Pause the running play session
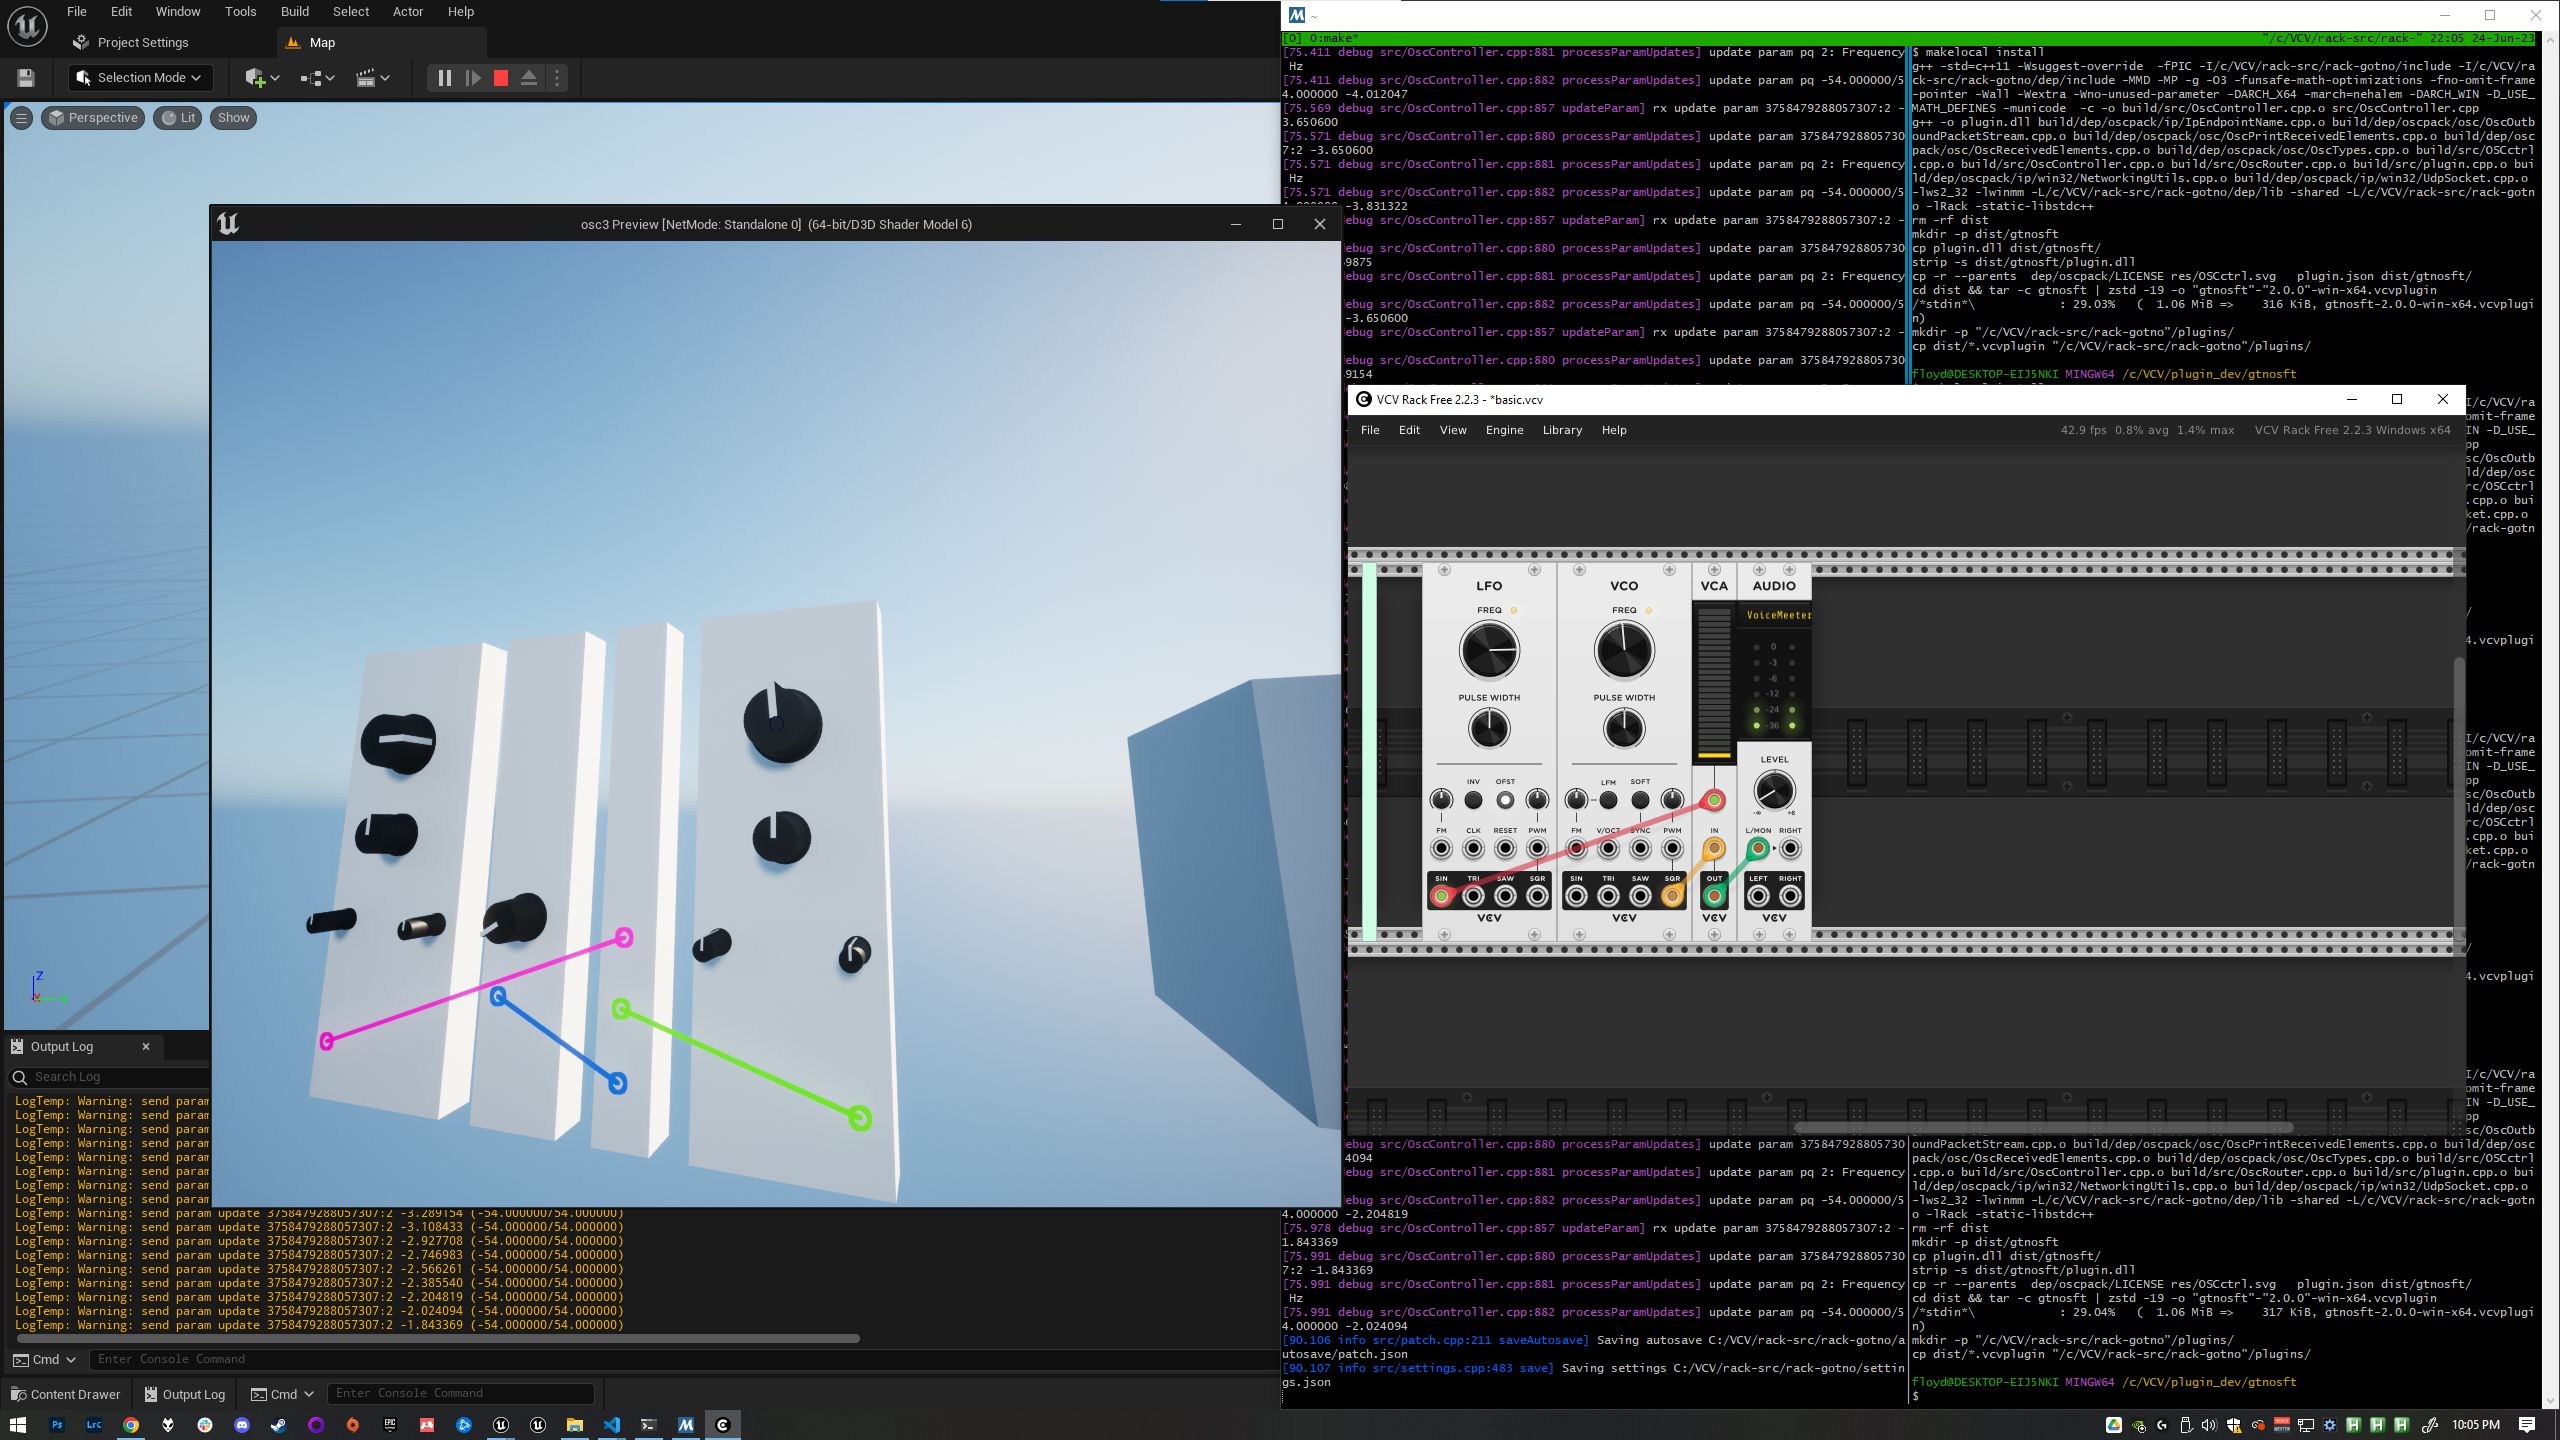Screen dimensions: 2560x1440 (445, 78)
